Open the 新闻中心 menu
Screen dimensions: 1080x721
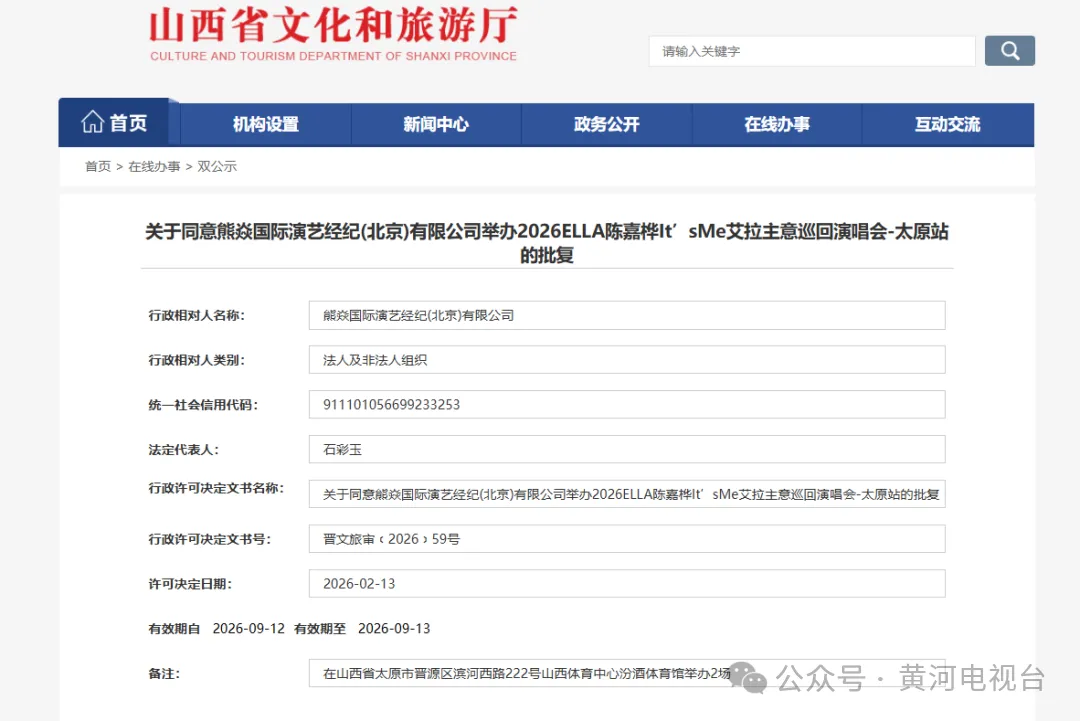[436, 125]
